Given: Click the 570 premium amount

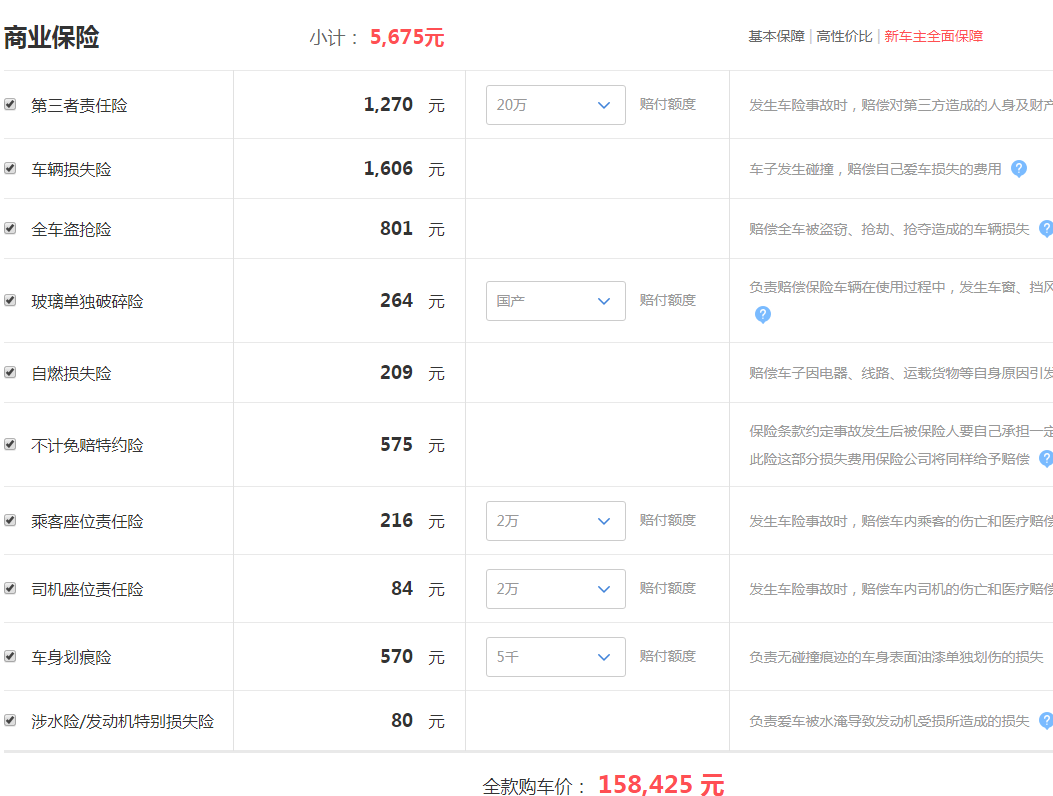Looking at the screenshot, I should [x=396, y=656].
